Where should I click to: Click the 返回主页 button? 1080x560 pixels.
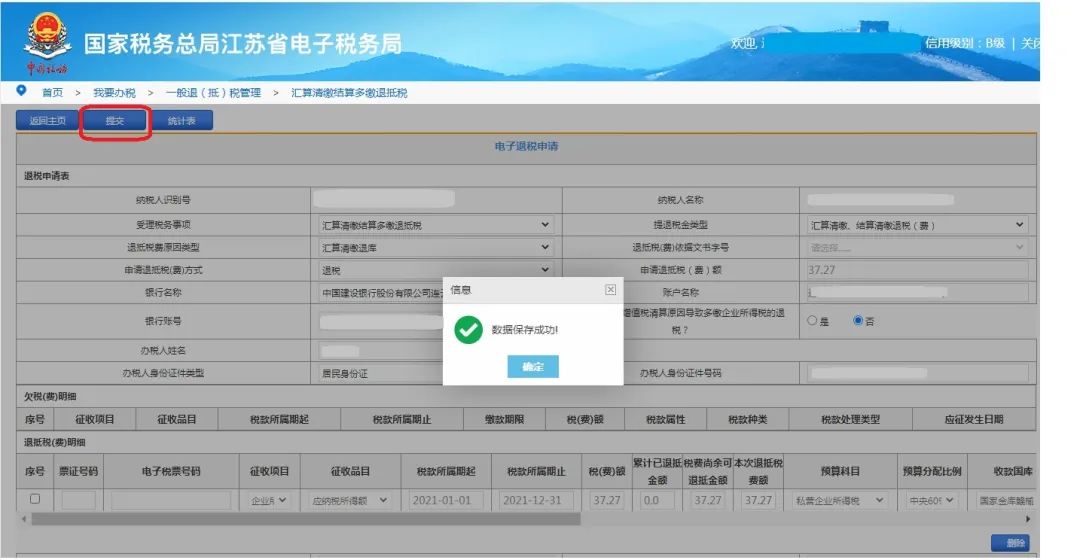point(48,121)
